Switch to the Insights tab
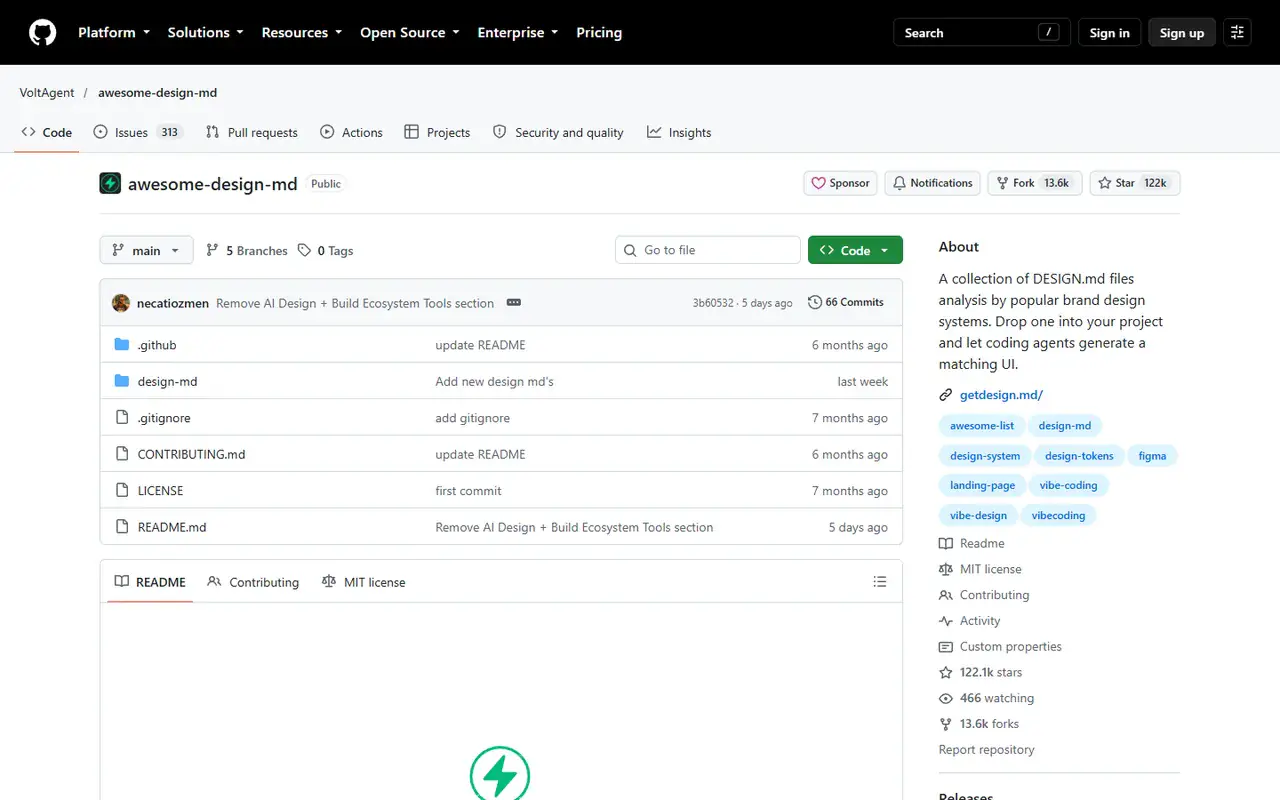The height and width of the screenshot is (800, 1280). pyautogui.click(x=679, y=132)
